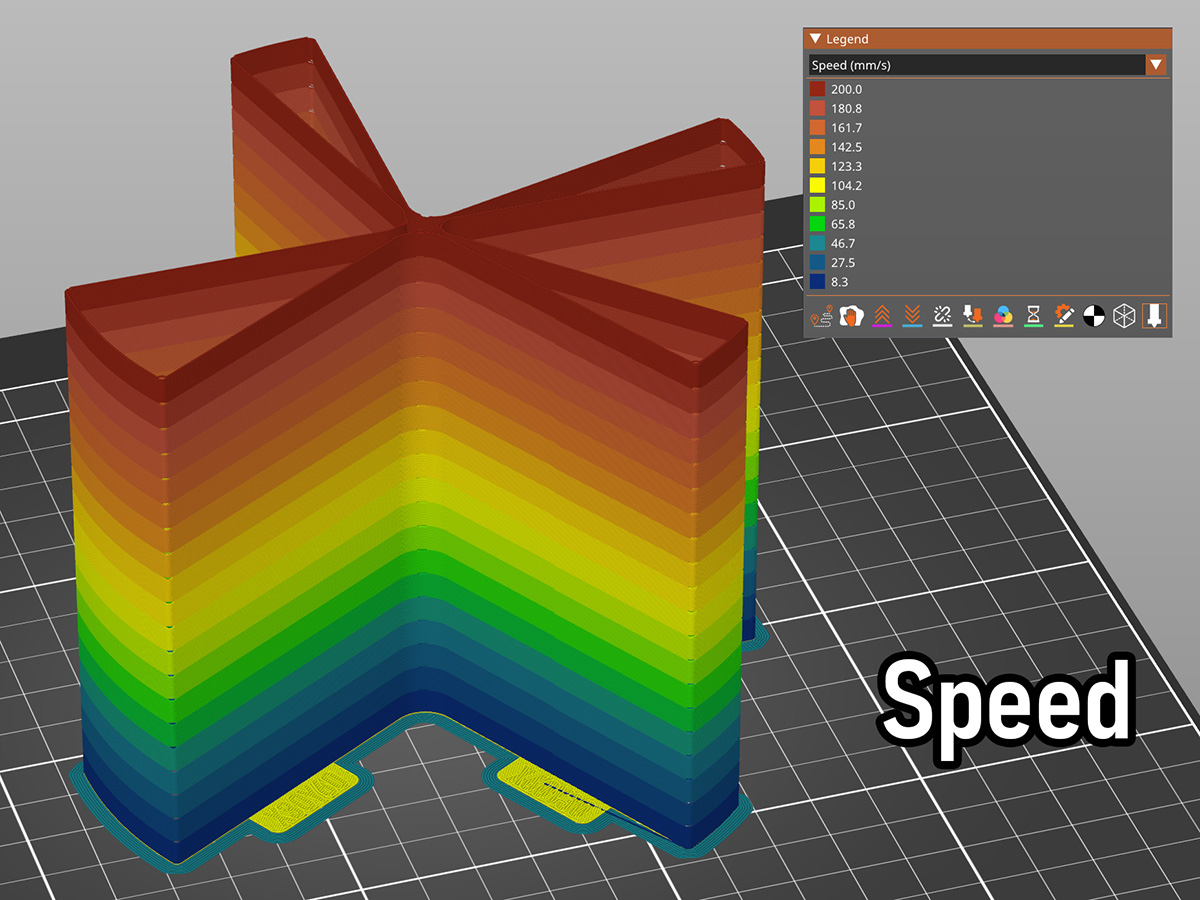Click the 8.3 dark blue swatch
Viewport: 1200px width, 900px height.
(817, 281)
